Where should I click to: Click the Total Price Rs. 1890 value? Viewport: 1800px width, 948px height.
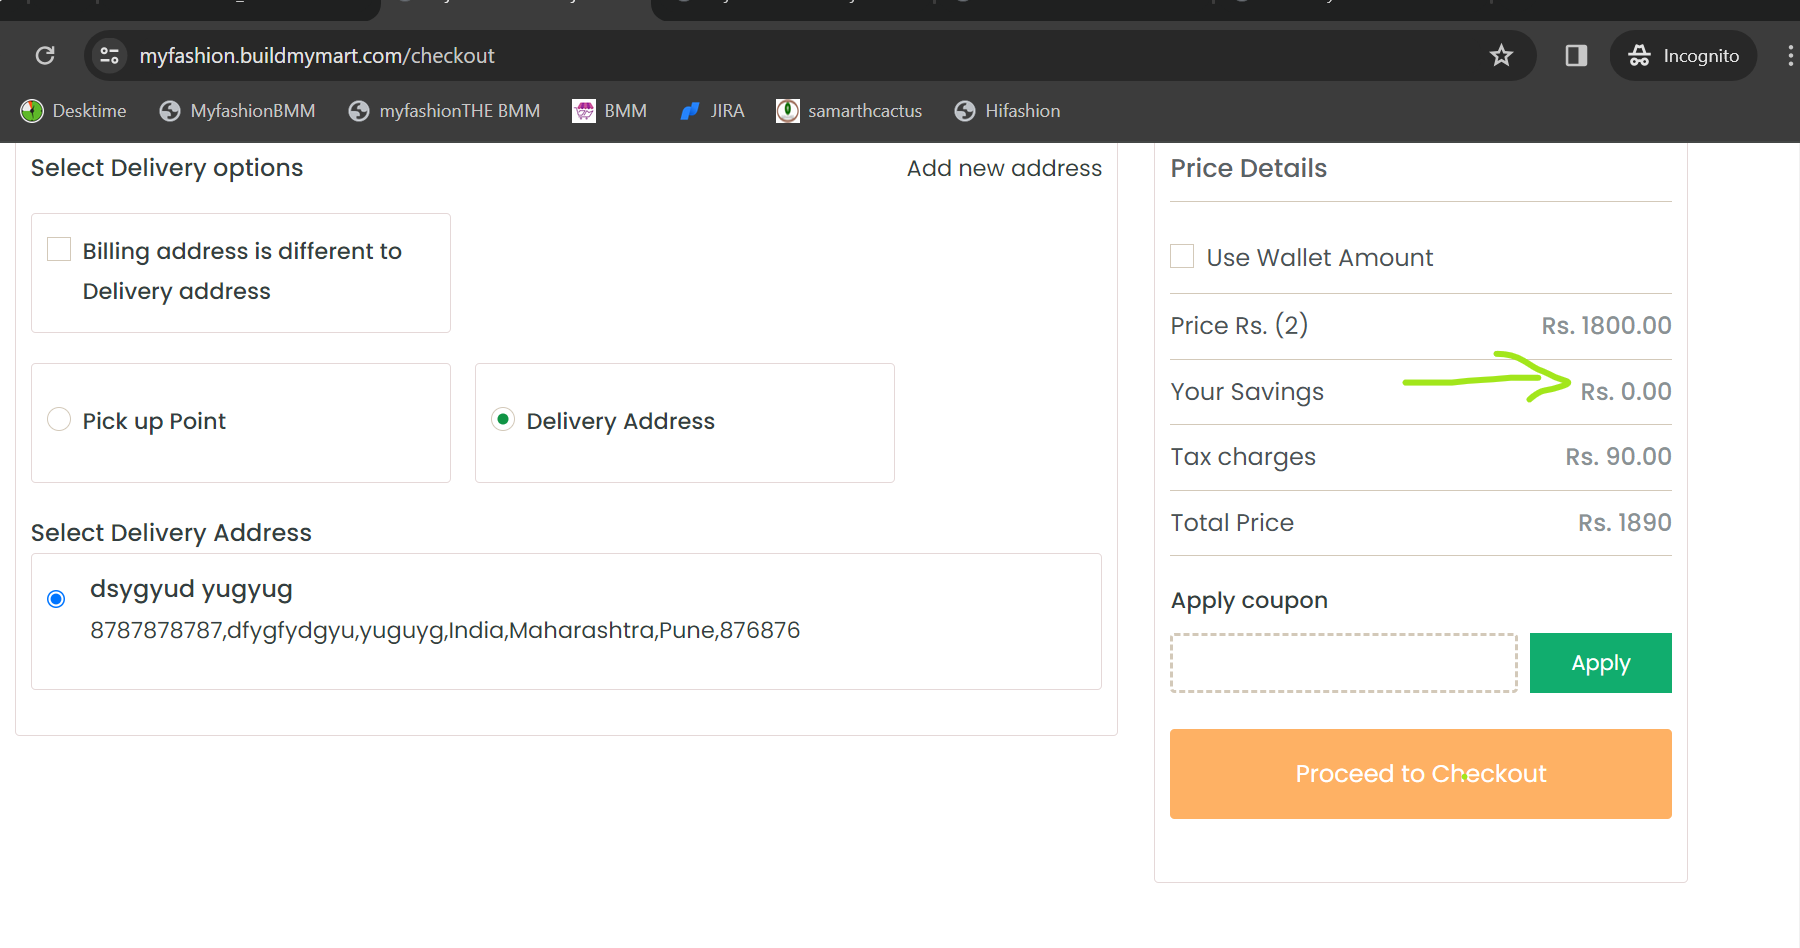1624,523
